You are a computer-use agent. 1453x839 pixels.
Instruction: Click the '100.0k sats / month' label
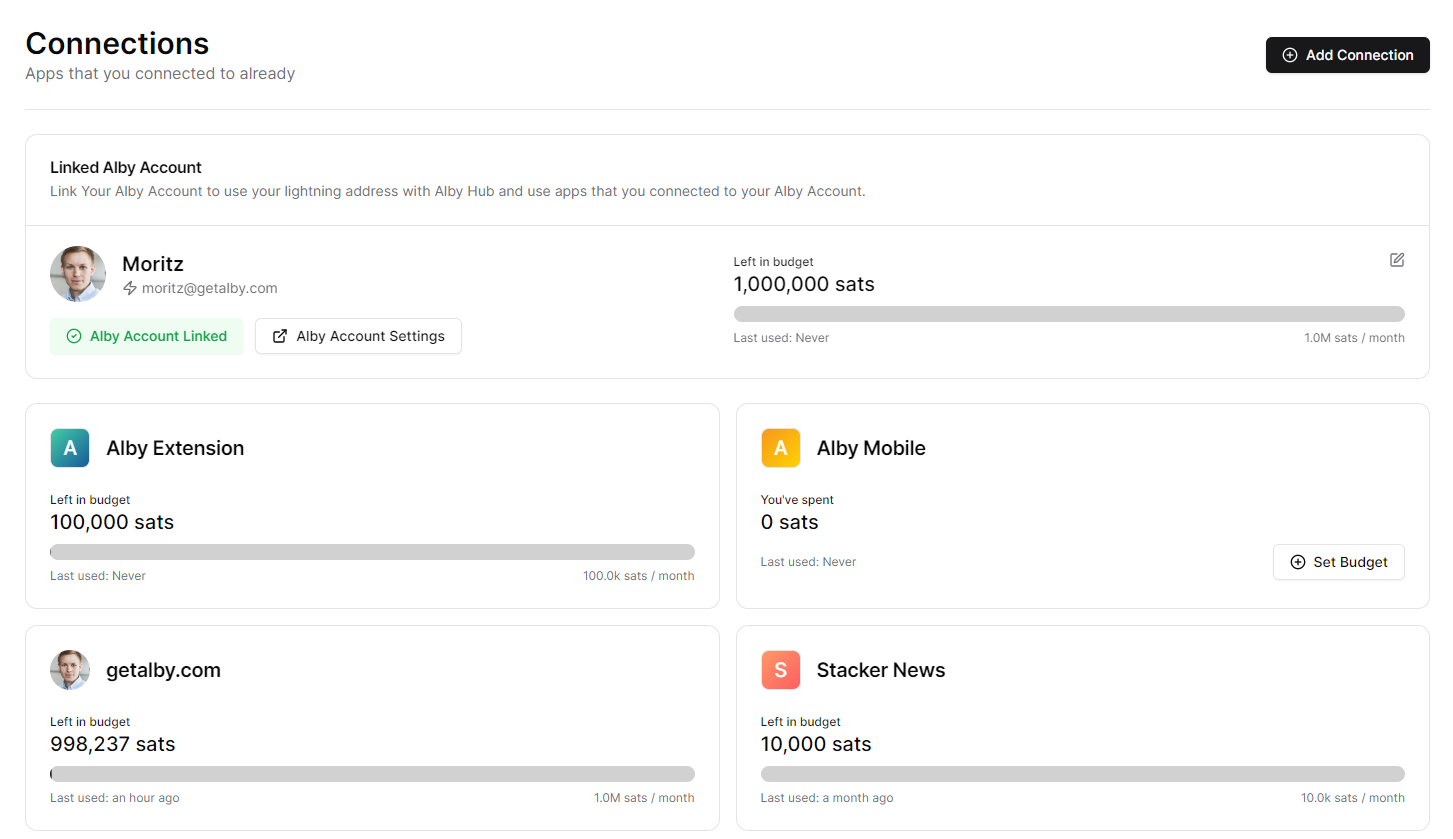click(639, 576)
